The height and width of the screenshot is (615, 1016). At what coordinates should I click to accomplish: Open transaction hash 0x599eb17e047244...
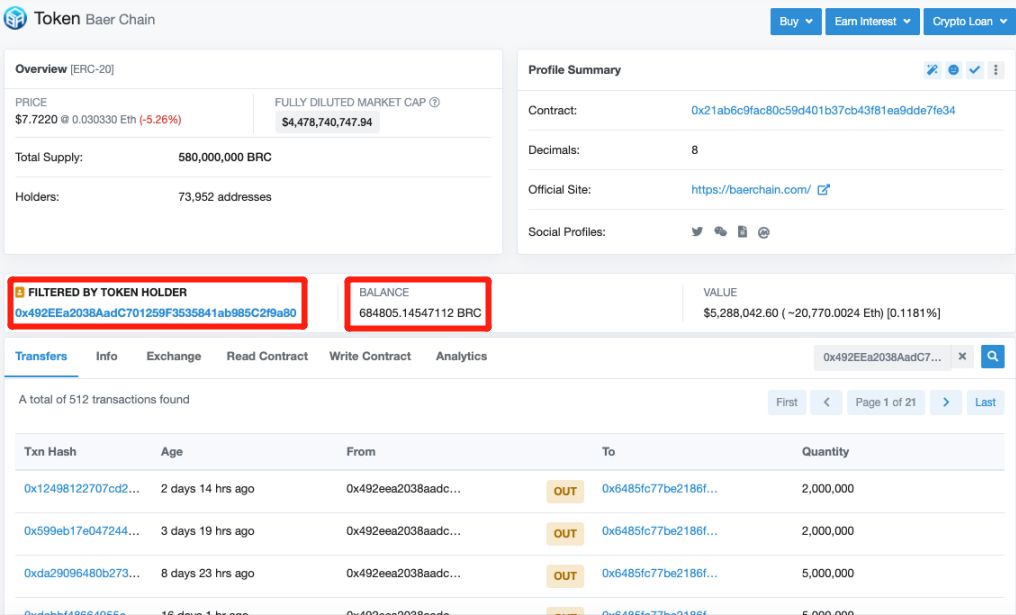pyautogui.click(x=82, y=531)
